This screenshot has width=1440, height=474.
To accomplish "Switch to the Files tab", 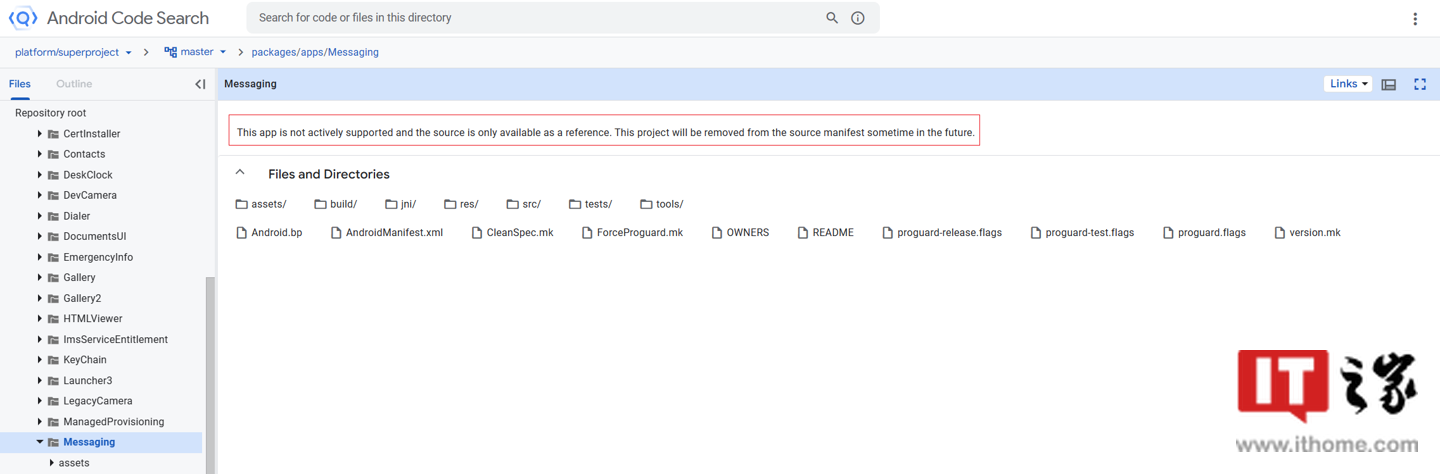I will (x=20, y=84).
